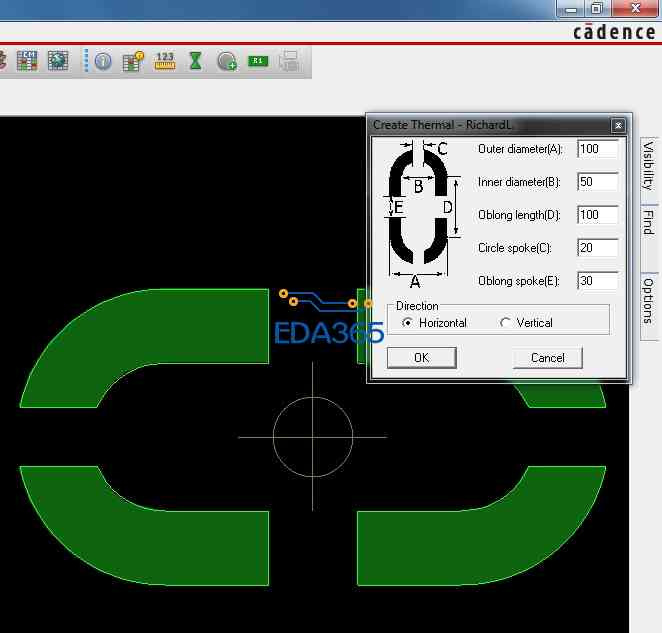Click the circle with green plus icon
The width and height of the screenshot is (662, 633).
coord(227,61)
